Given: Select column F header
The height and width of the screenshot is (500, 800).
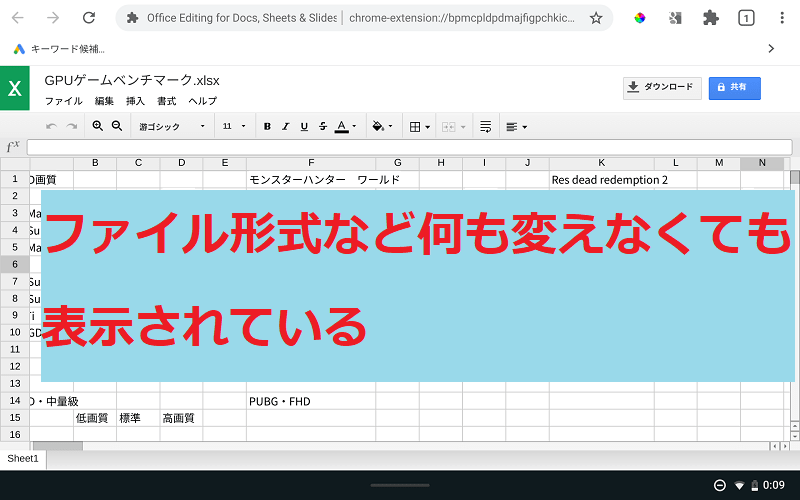Looking at the screenshot, I should (311, 163).
